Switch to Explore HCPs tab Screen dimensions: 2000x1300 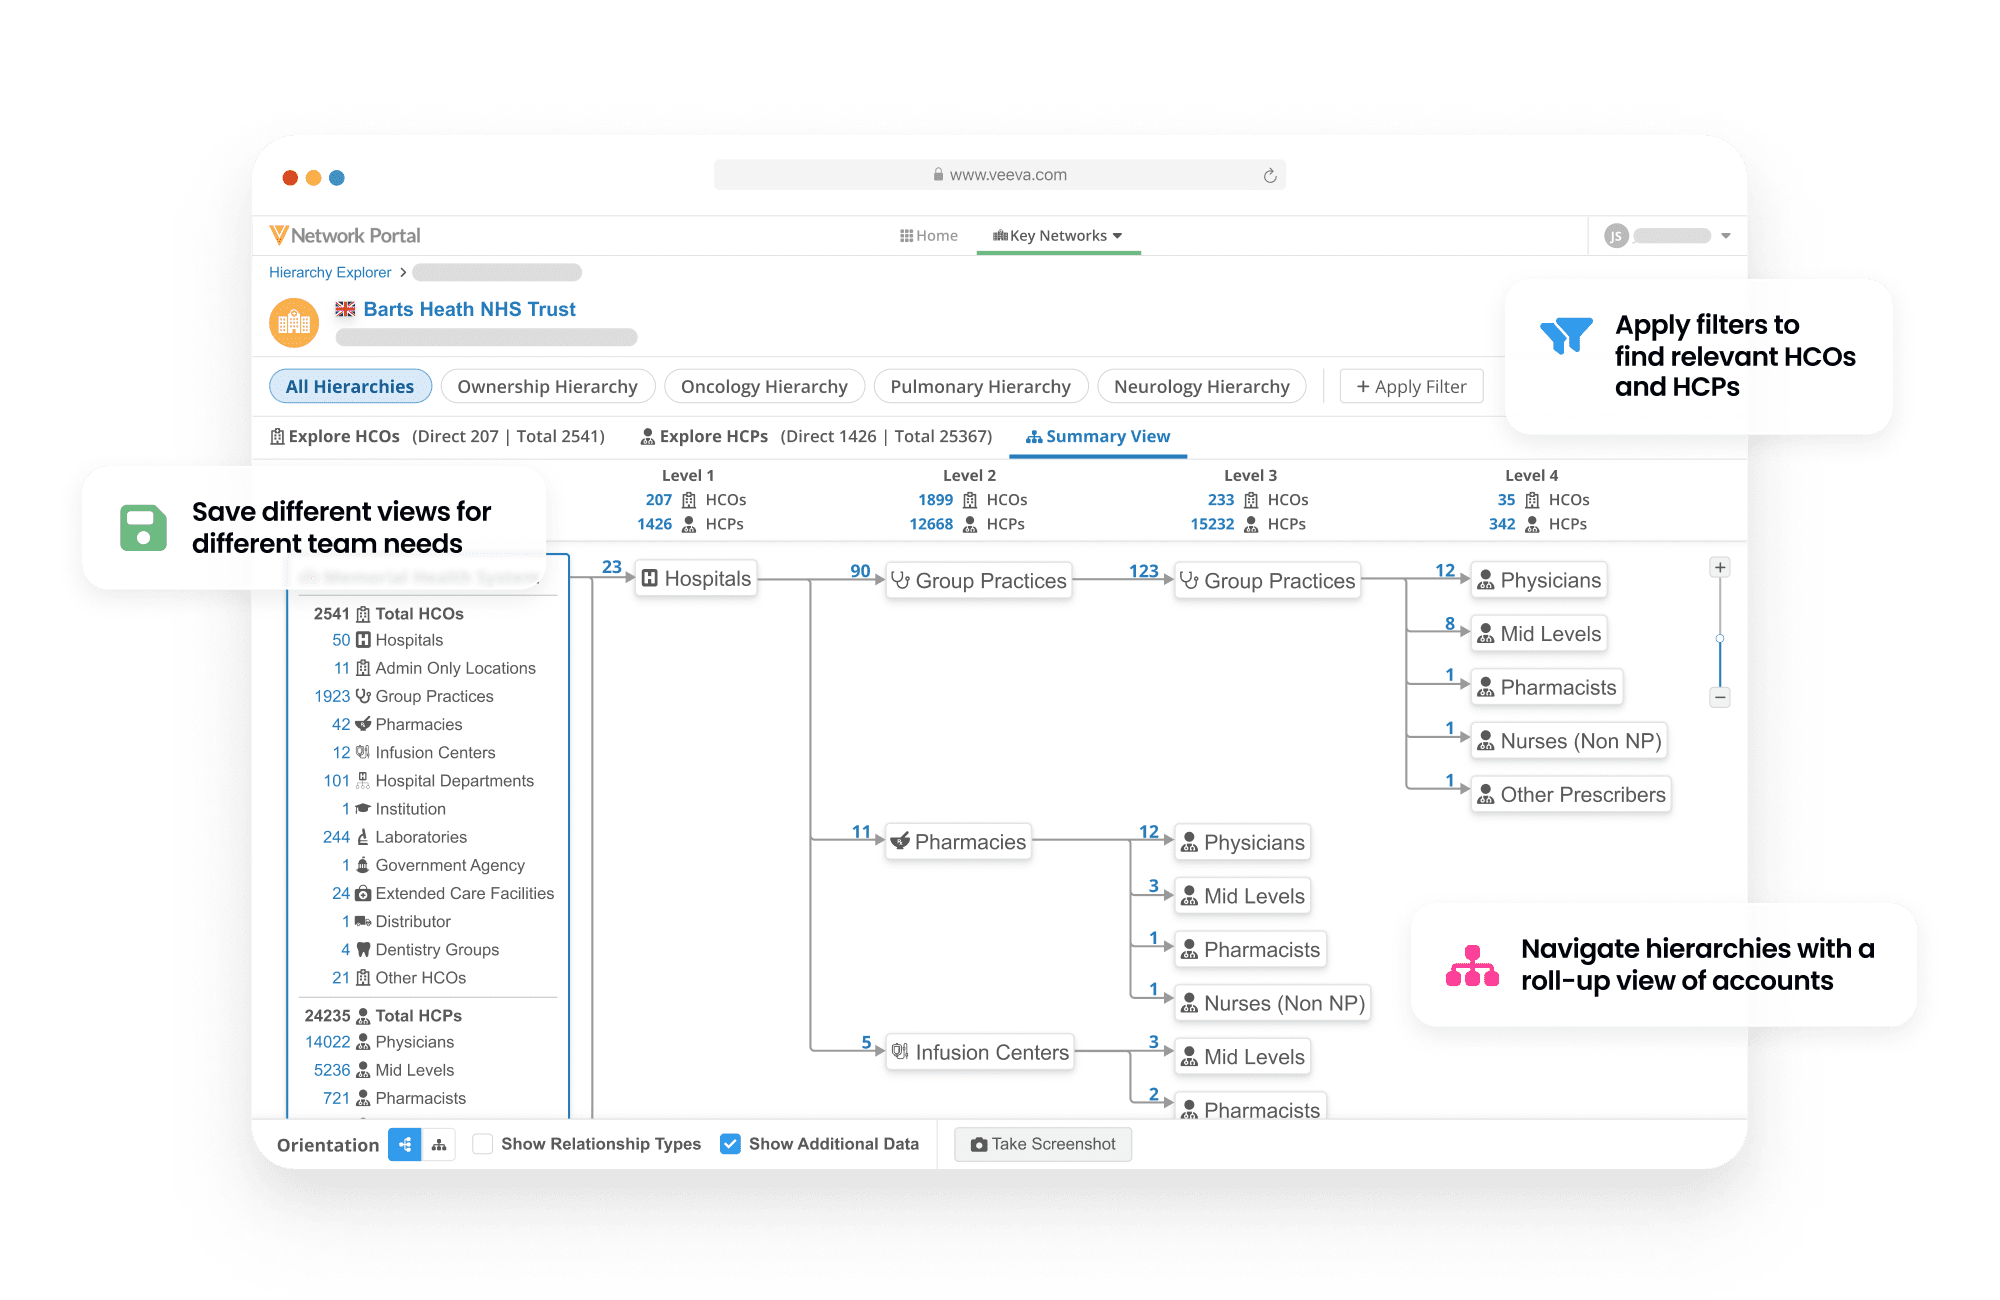[817, 436]
